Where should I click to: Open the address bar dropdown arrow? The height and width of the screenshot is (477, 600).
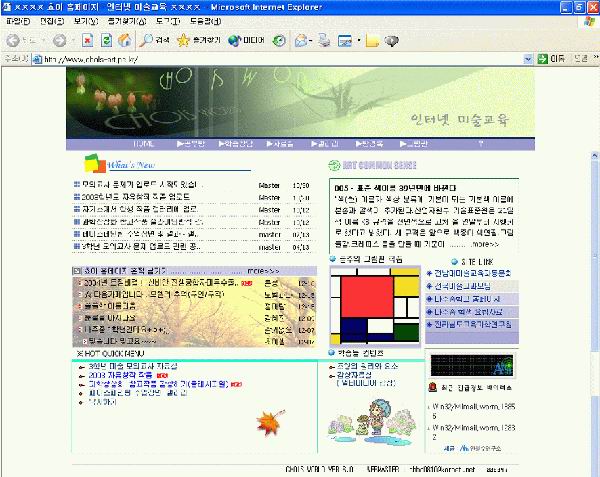(x=528, y=59)
